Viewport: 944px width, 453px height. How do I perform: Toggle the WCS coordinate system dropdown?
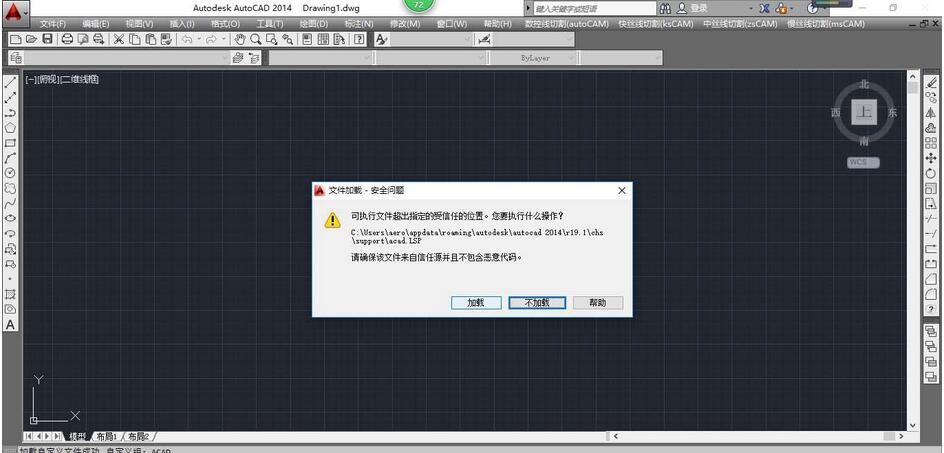(863, 163)
